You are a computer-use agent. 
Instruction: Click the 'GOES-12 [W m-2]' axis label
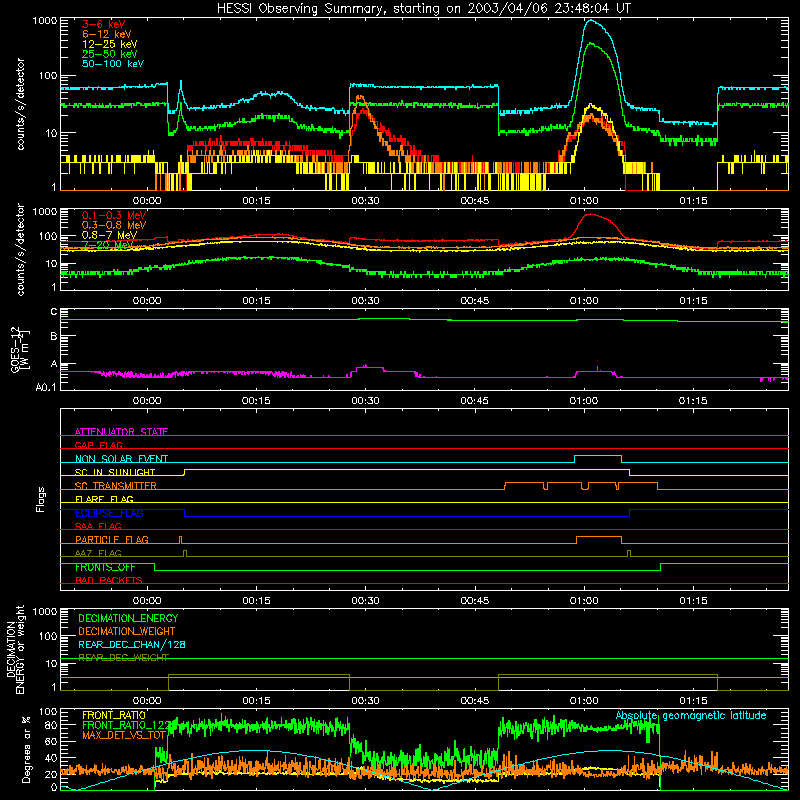(20, 349)
